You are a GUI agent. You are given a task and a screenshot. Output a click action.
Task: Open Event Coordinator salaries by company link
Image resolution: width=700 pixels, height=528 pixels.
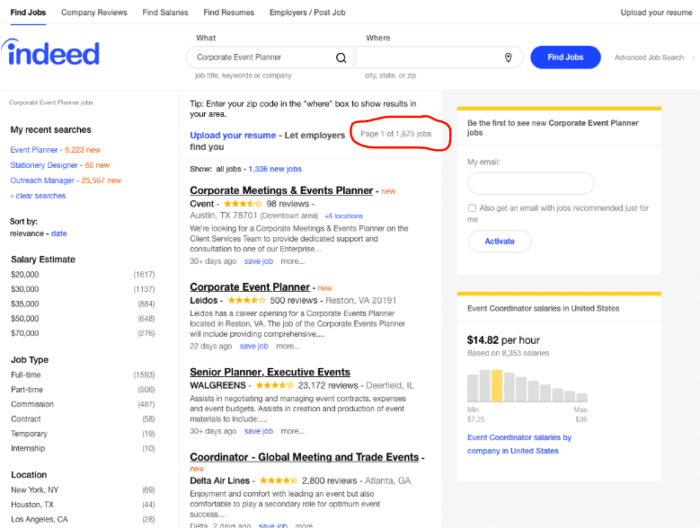click(519, 444)
